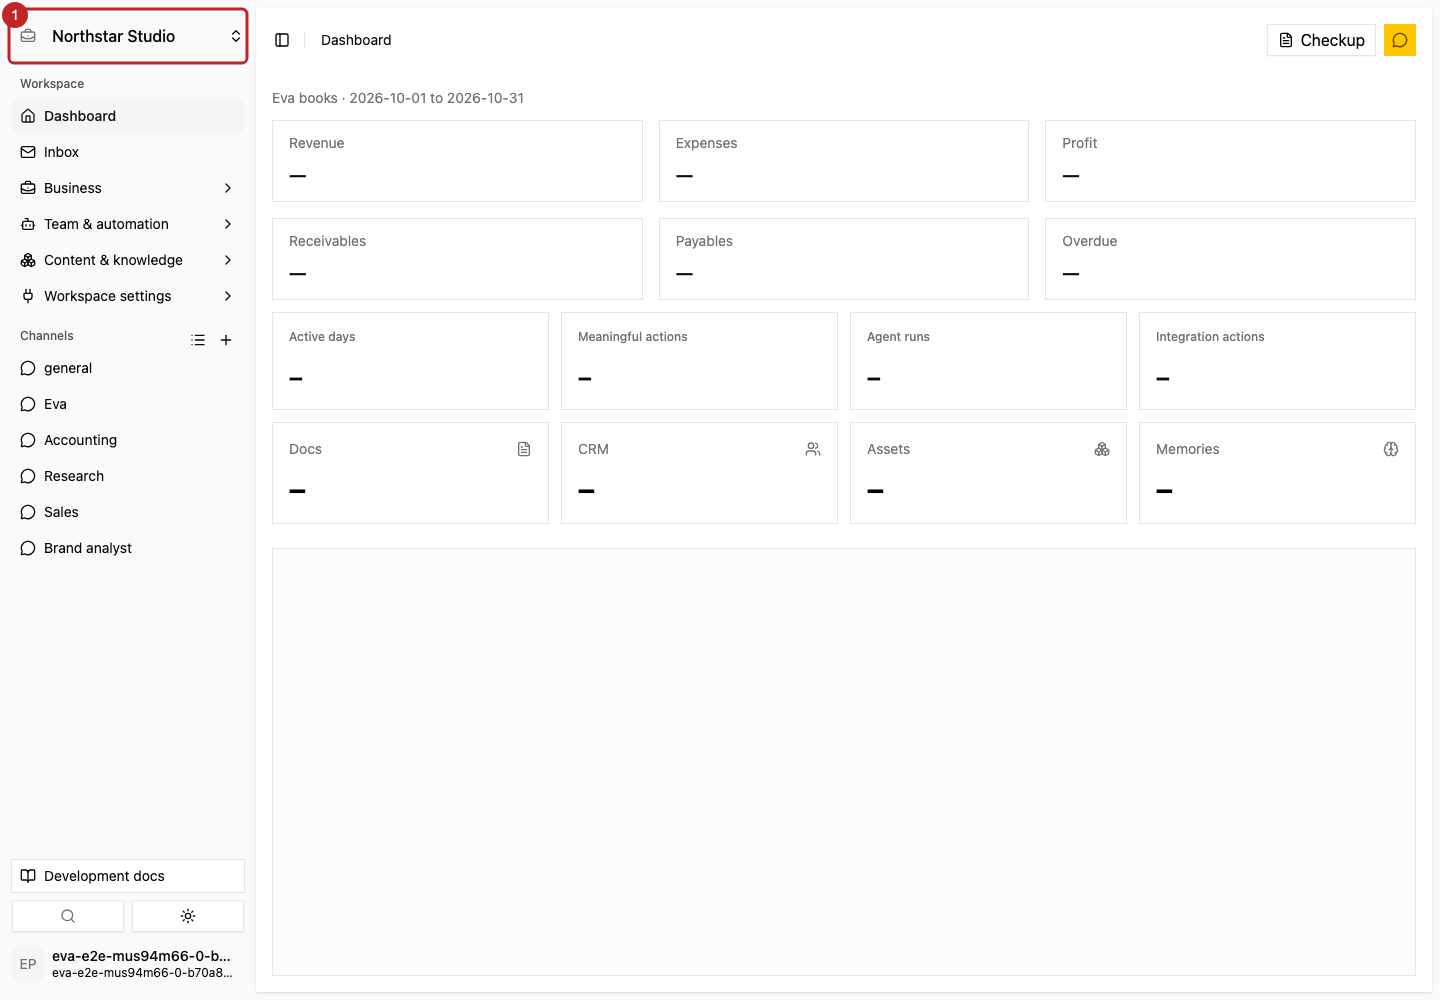Viewport: 1440px width, 1000px height.
Task: Open the Northstar Studio workspace switcher
Action: (x=128, y=36)
